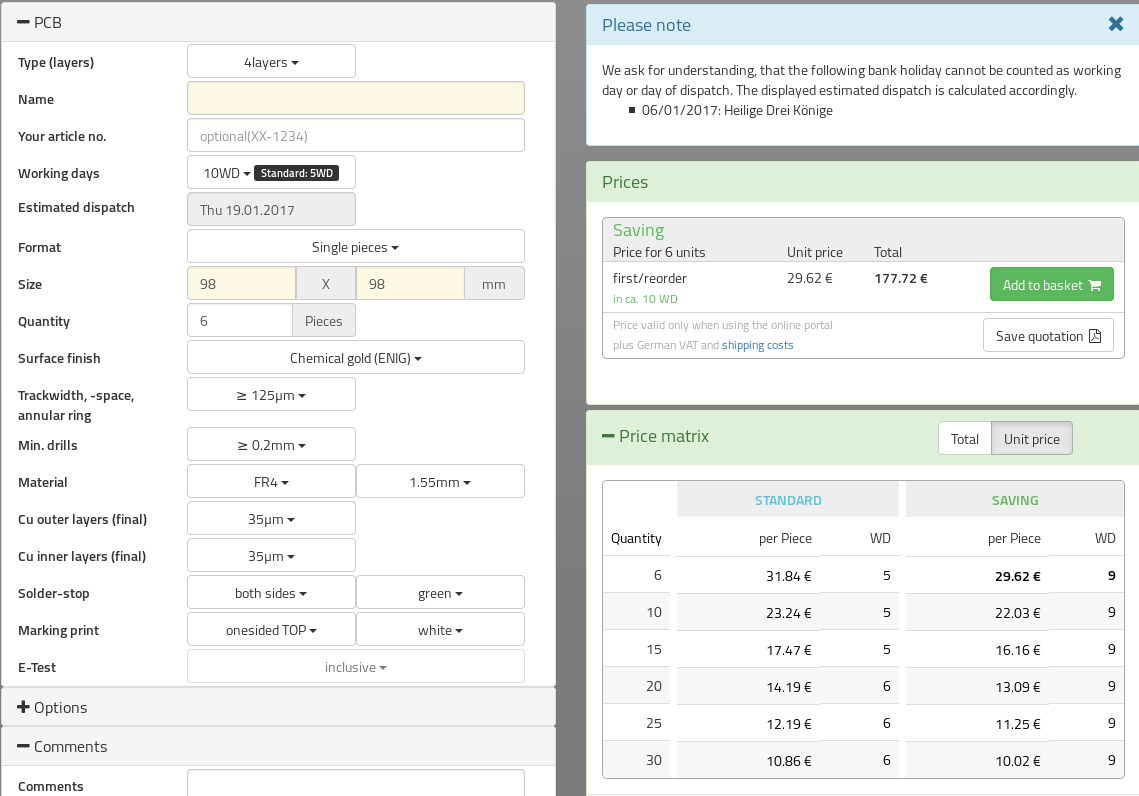Open the 4layers type dropdown
This screenshot has height=796, width=1139.
(x=271, y=62)
